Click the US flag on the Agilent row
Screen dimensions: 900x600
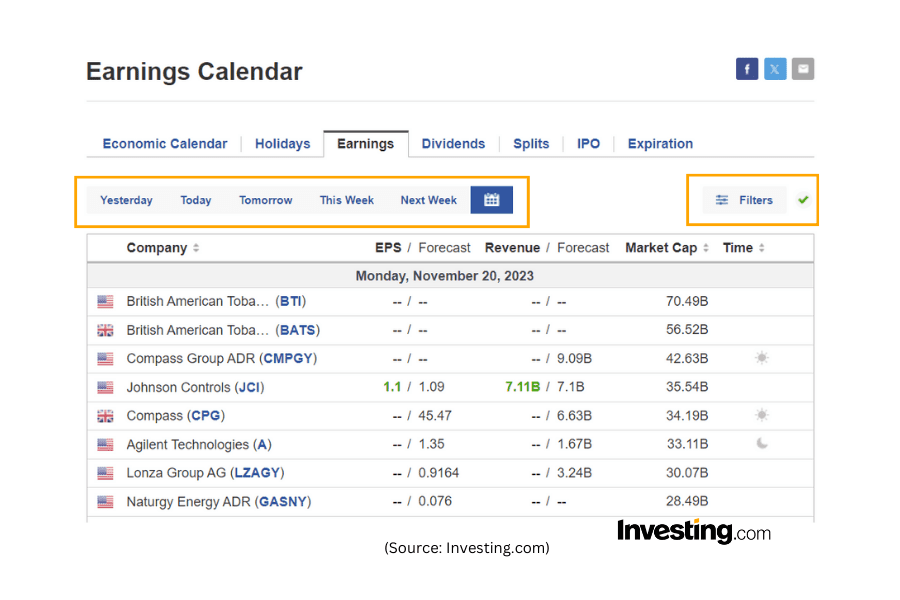(x=105, y=444)
